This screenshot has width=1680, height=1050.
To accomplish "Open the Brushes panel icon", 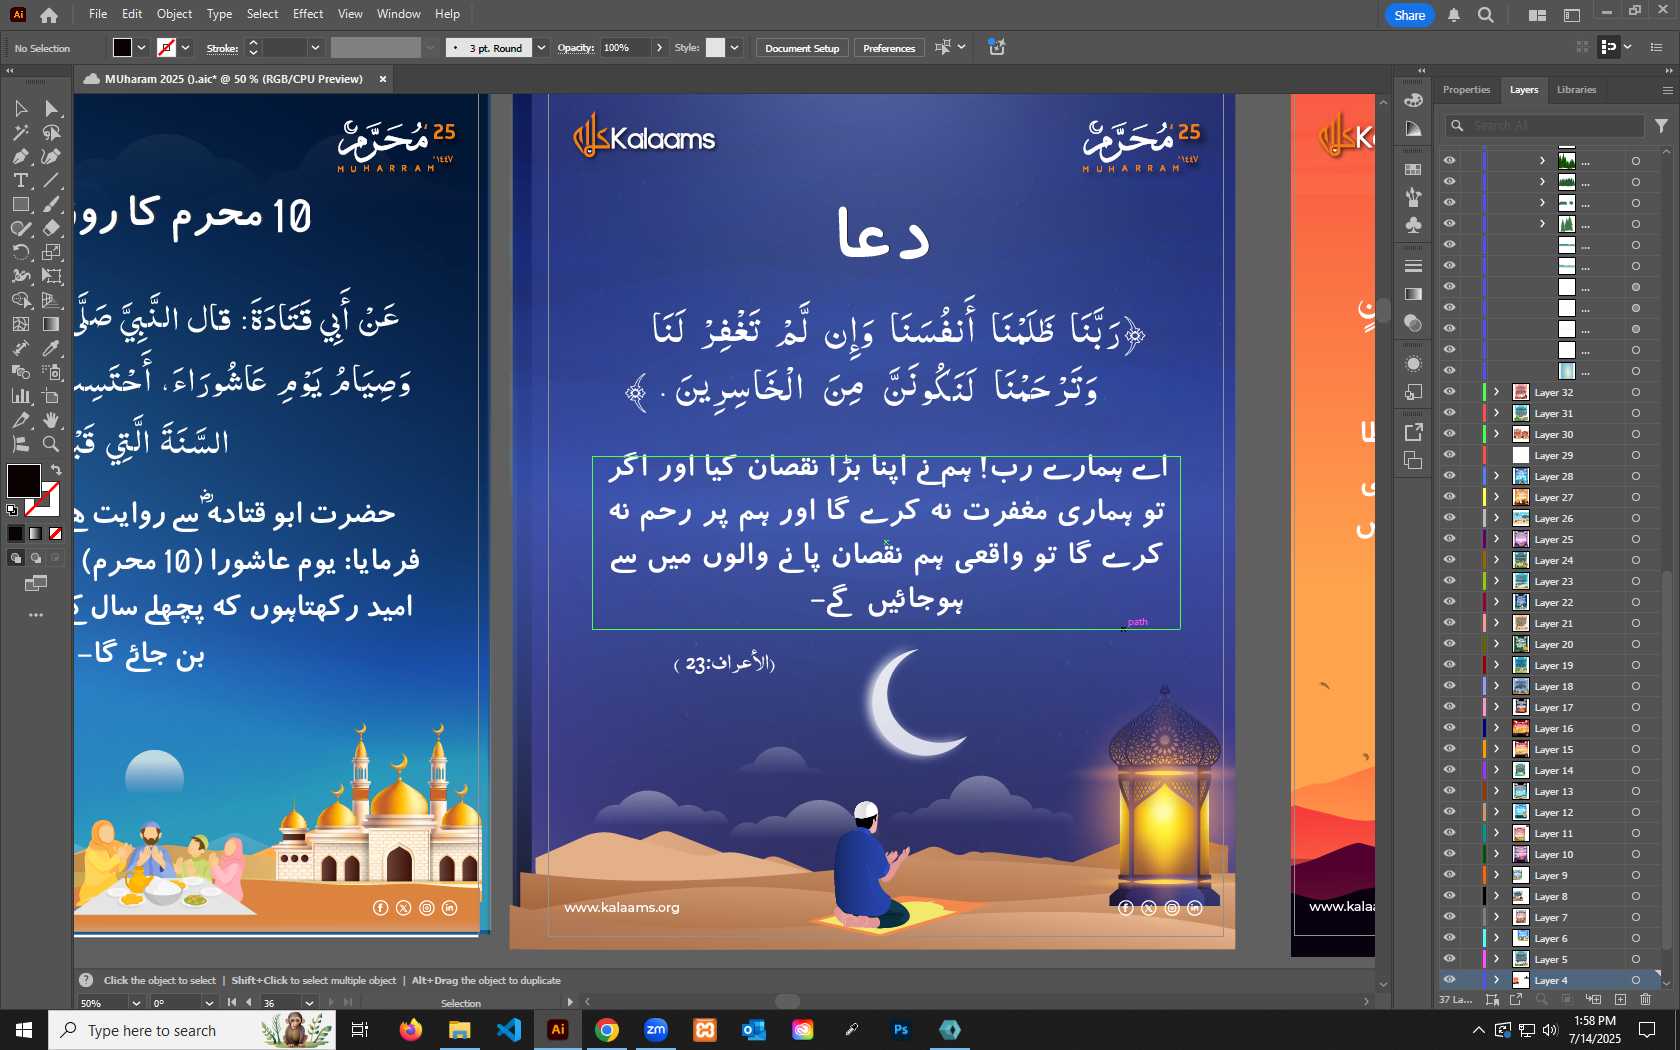I will tap(1413, 197).
